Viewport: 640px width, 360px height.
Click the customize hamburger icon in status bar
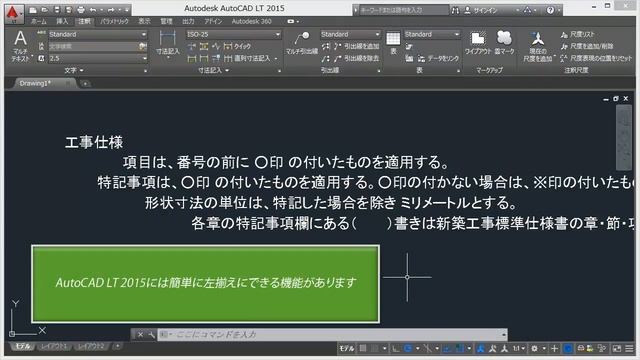point(629,348)
